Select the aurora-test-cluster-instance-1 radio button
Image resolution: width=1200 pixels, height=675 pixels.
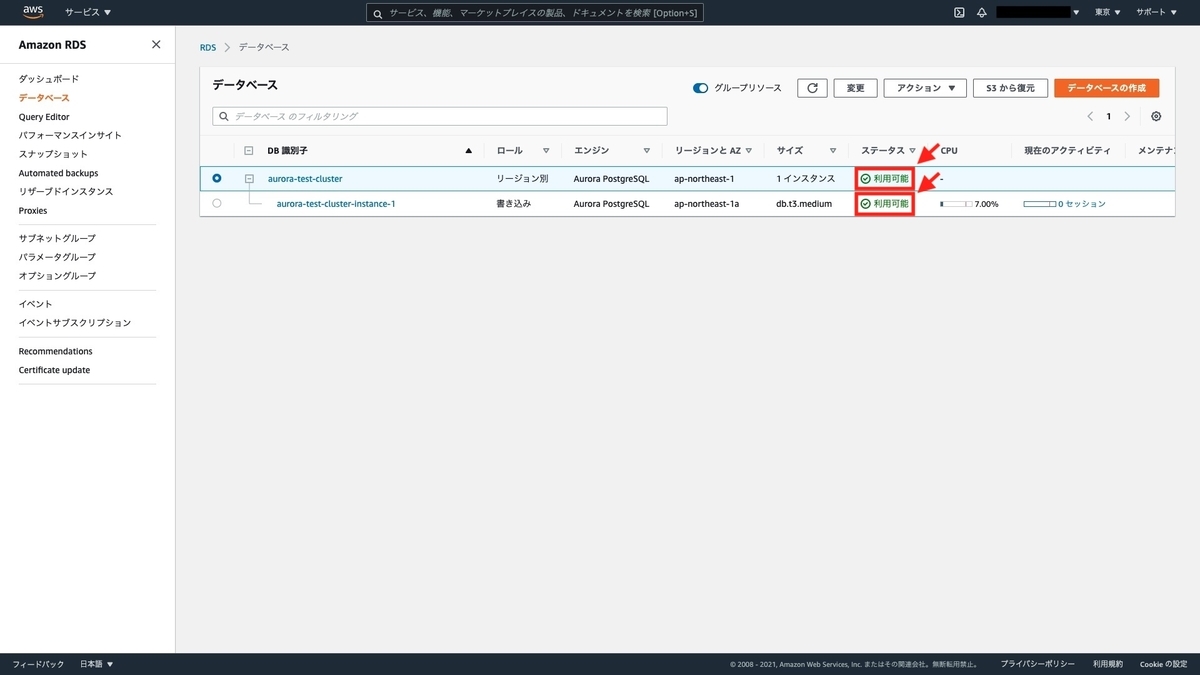217,203
